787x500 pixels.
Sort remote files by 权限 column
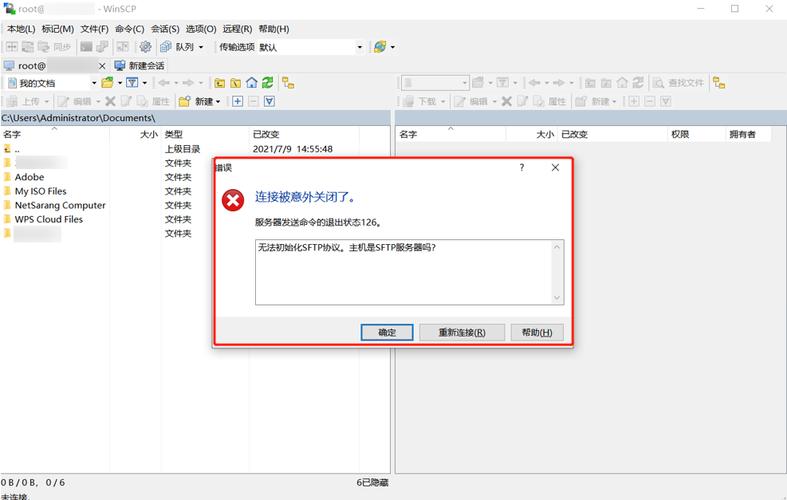(x=696, y=134)
